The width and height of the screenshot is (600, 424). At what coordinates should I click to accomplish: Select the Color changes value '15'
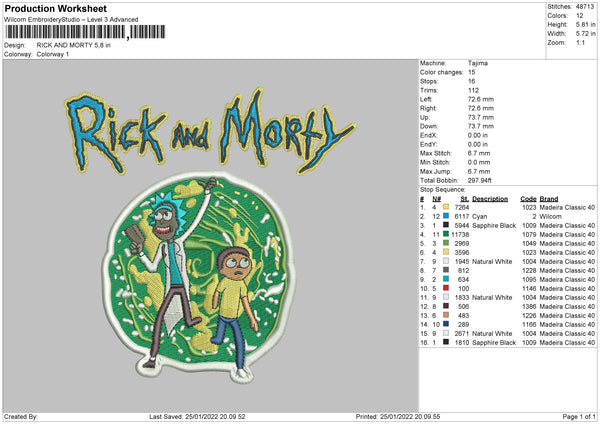[x=471, y=72]
